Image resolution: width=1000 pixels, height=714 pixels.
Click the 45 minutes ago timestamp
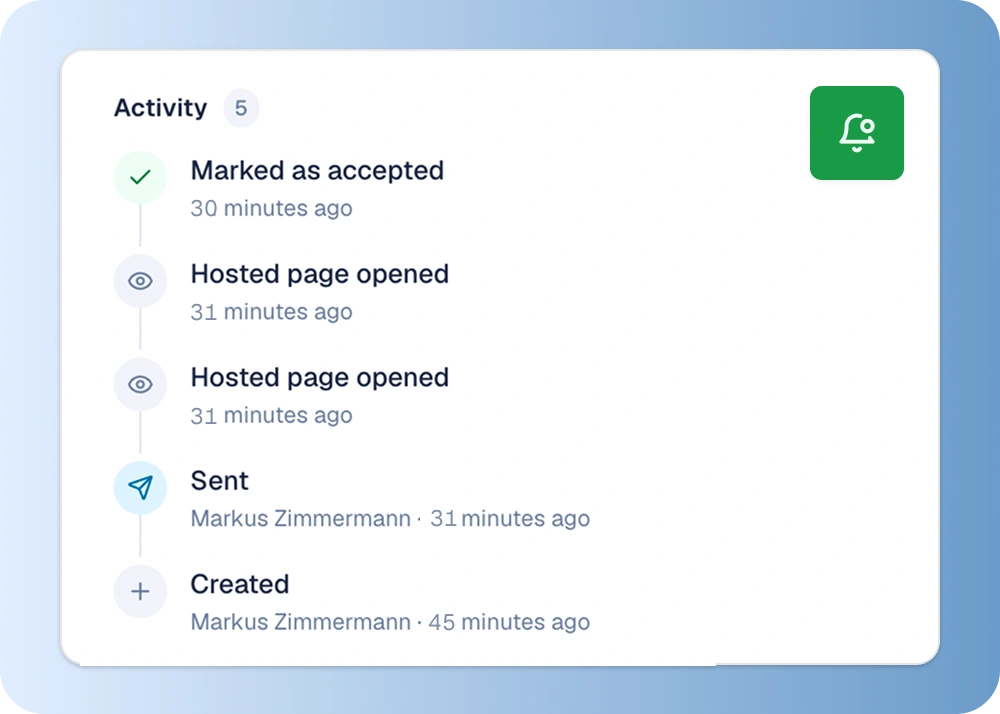coord(509,622)
